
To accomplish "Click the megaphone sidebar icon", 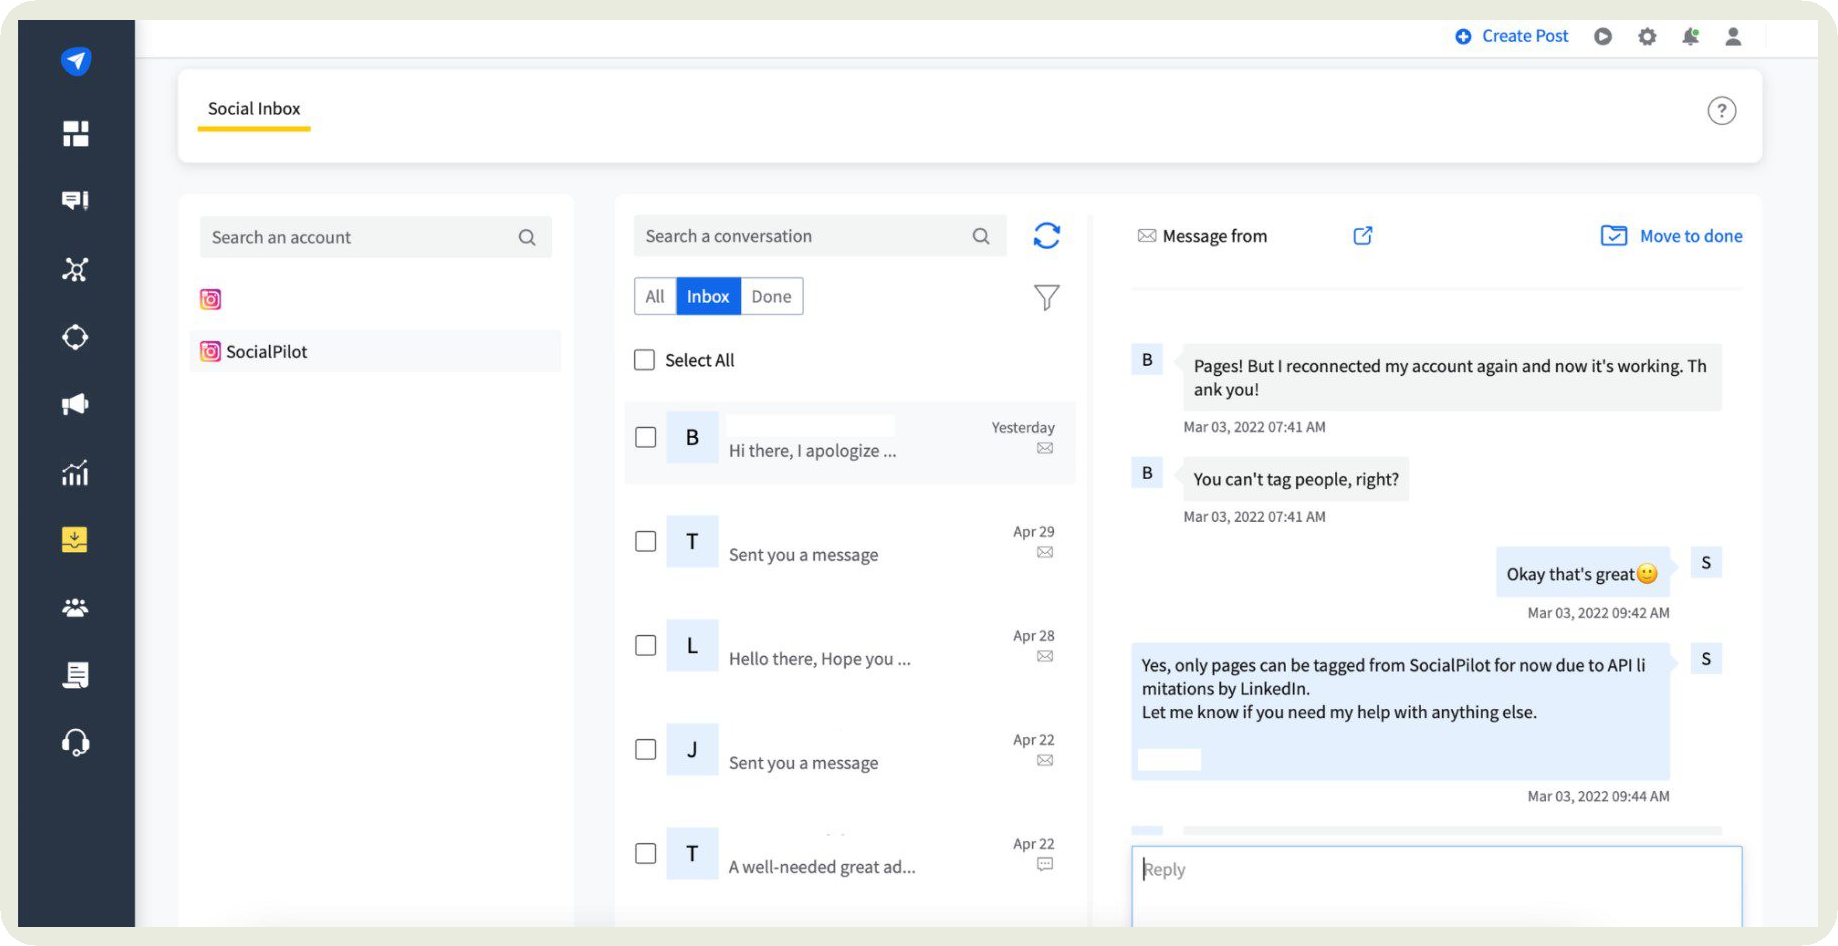I will [x=76, y=403].
